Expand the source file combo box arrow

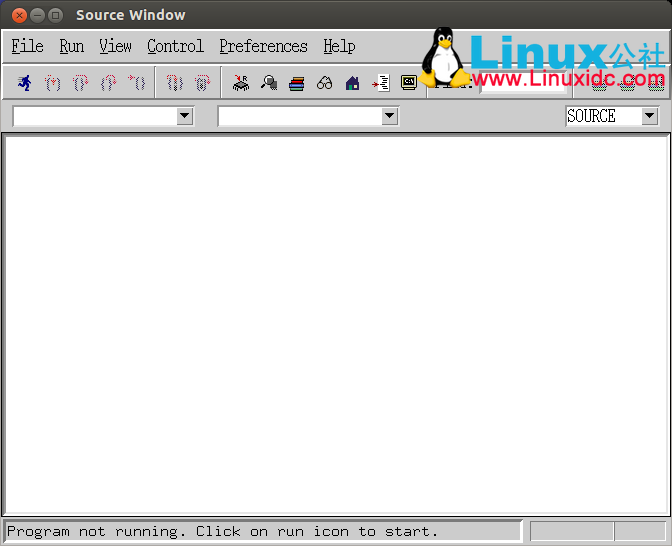pos(185,116)
